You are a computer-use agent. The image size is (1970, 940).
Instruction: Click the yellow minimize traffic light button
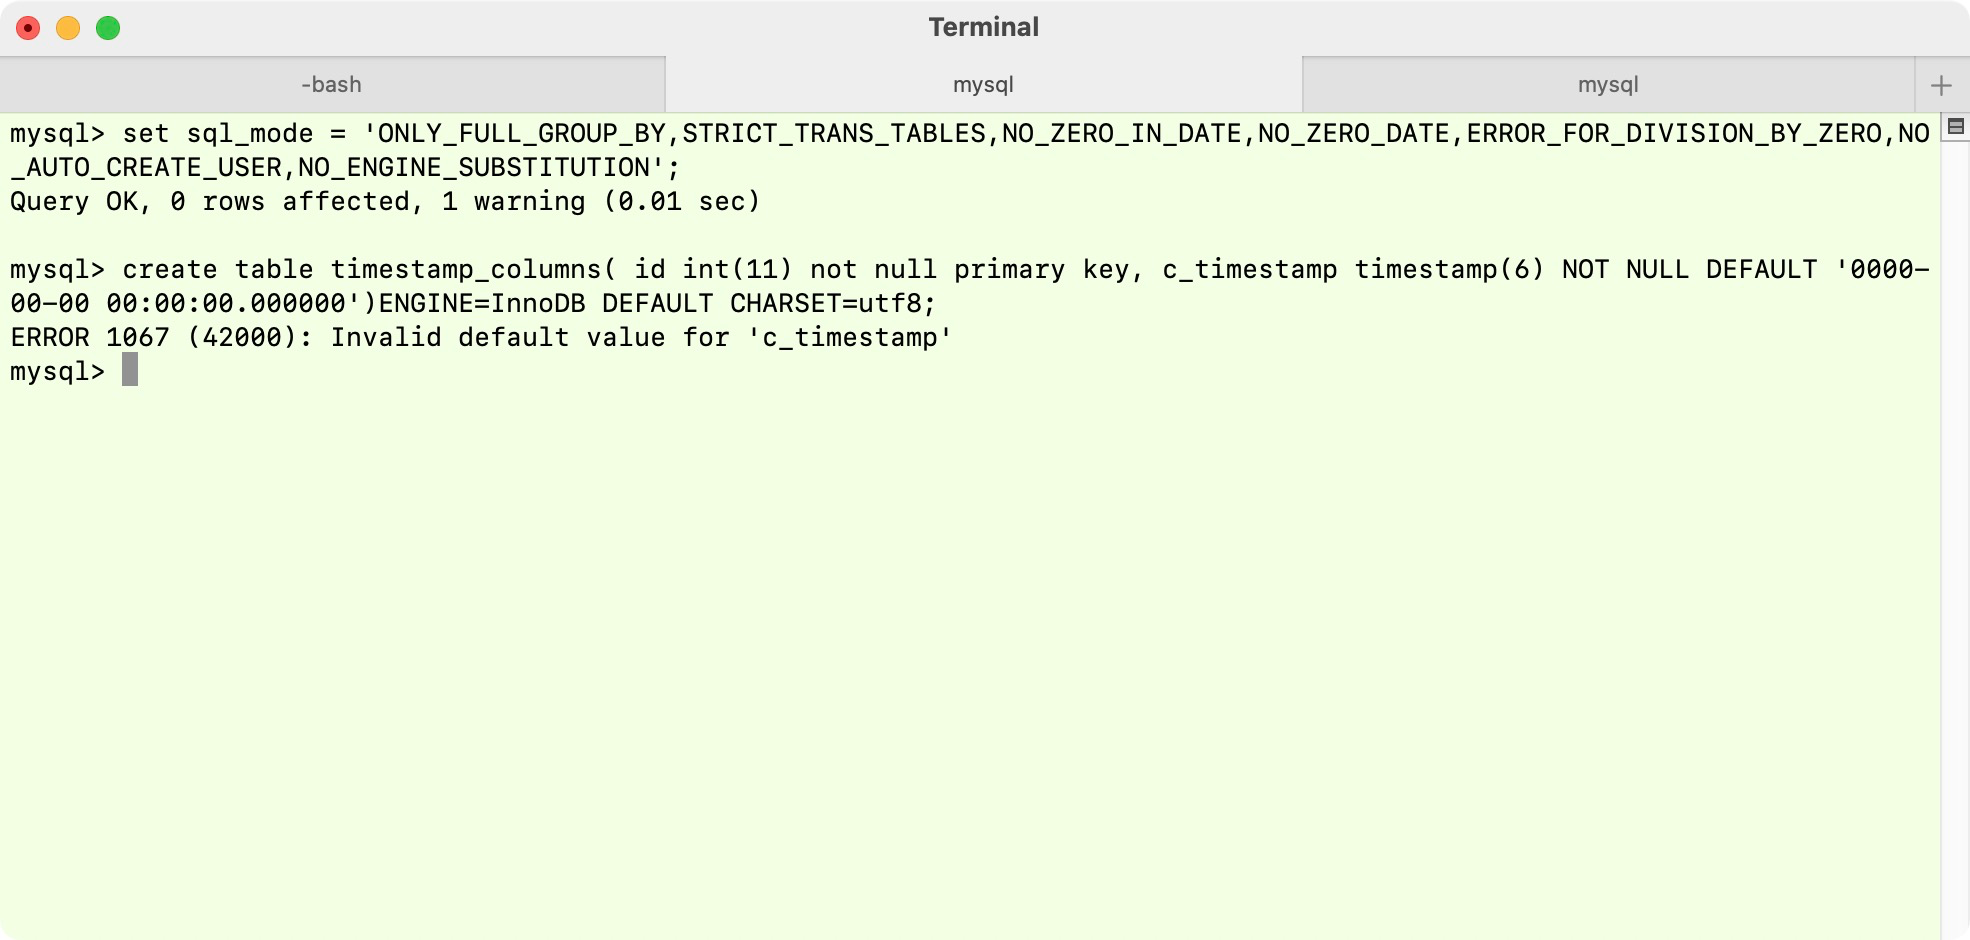tap(66, 28)
